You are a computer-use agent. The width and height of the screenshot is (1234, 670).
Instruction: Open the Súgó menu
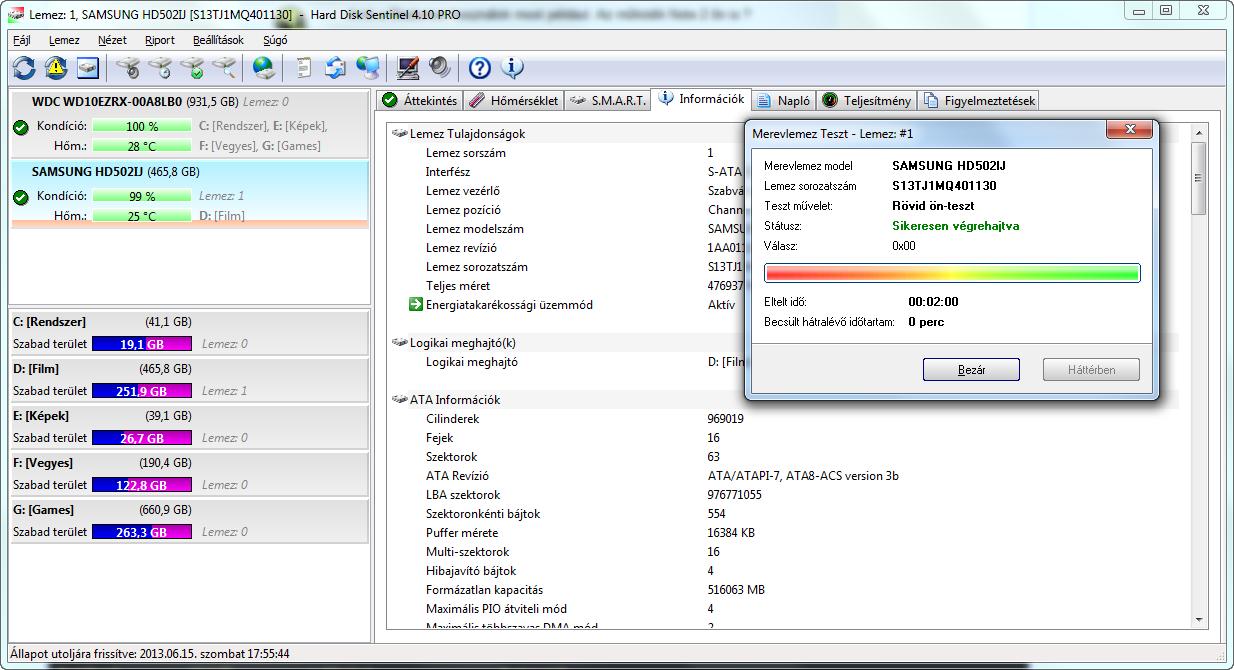275,40
